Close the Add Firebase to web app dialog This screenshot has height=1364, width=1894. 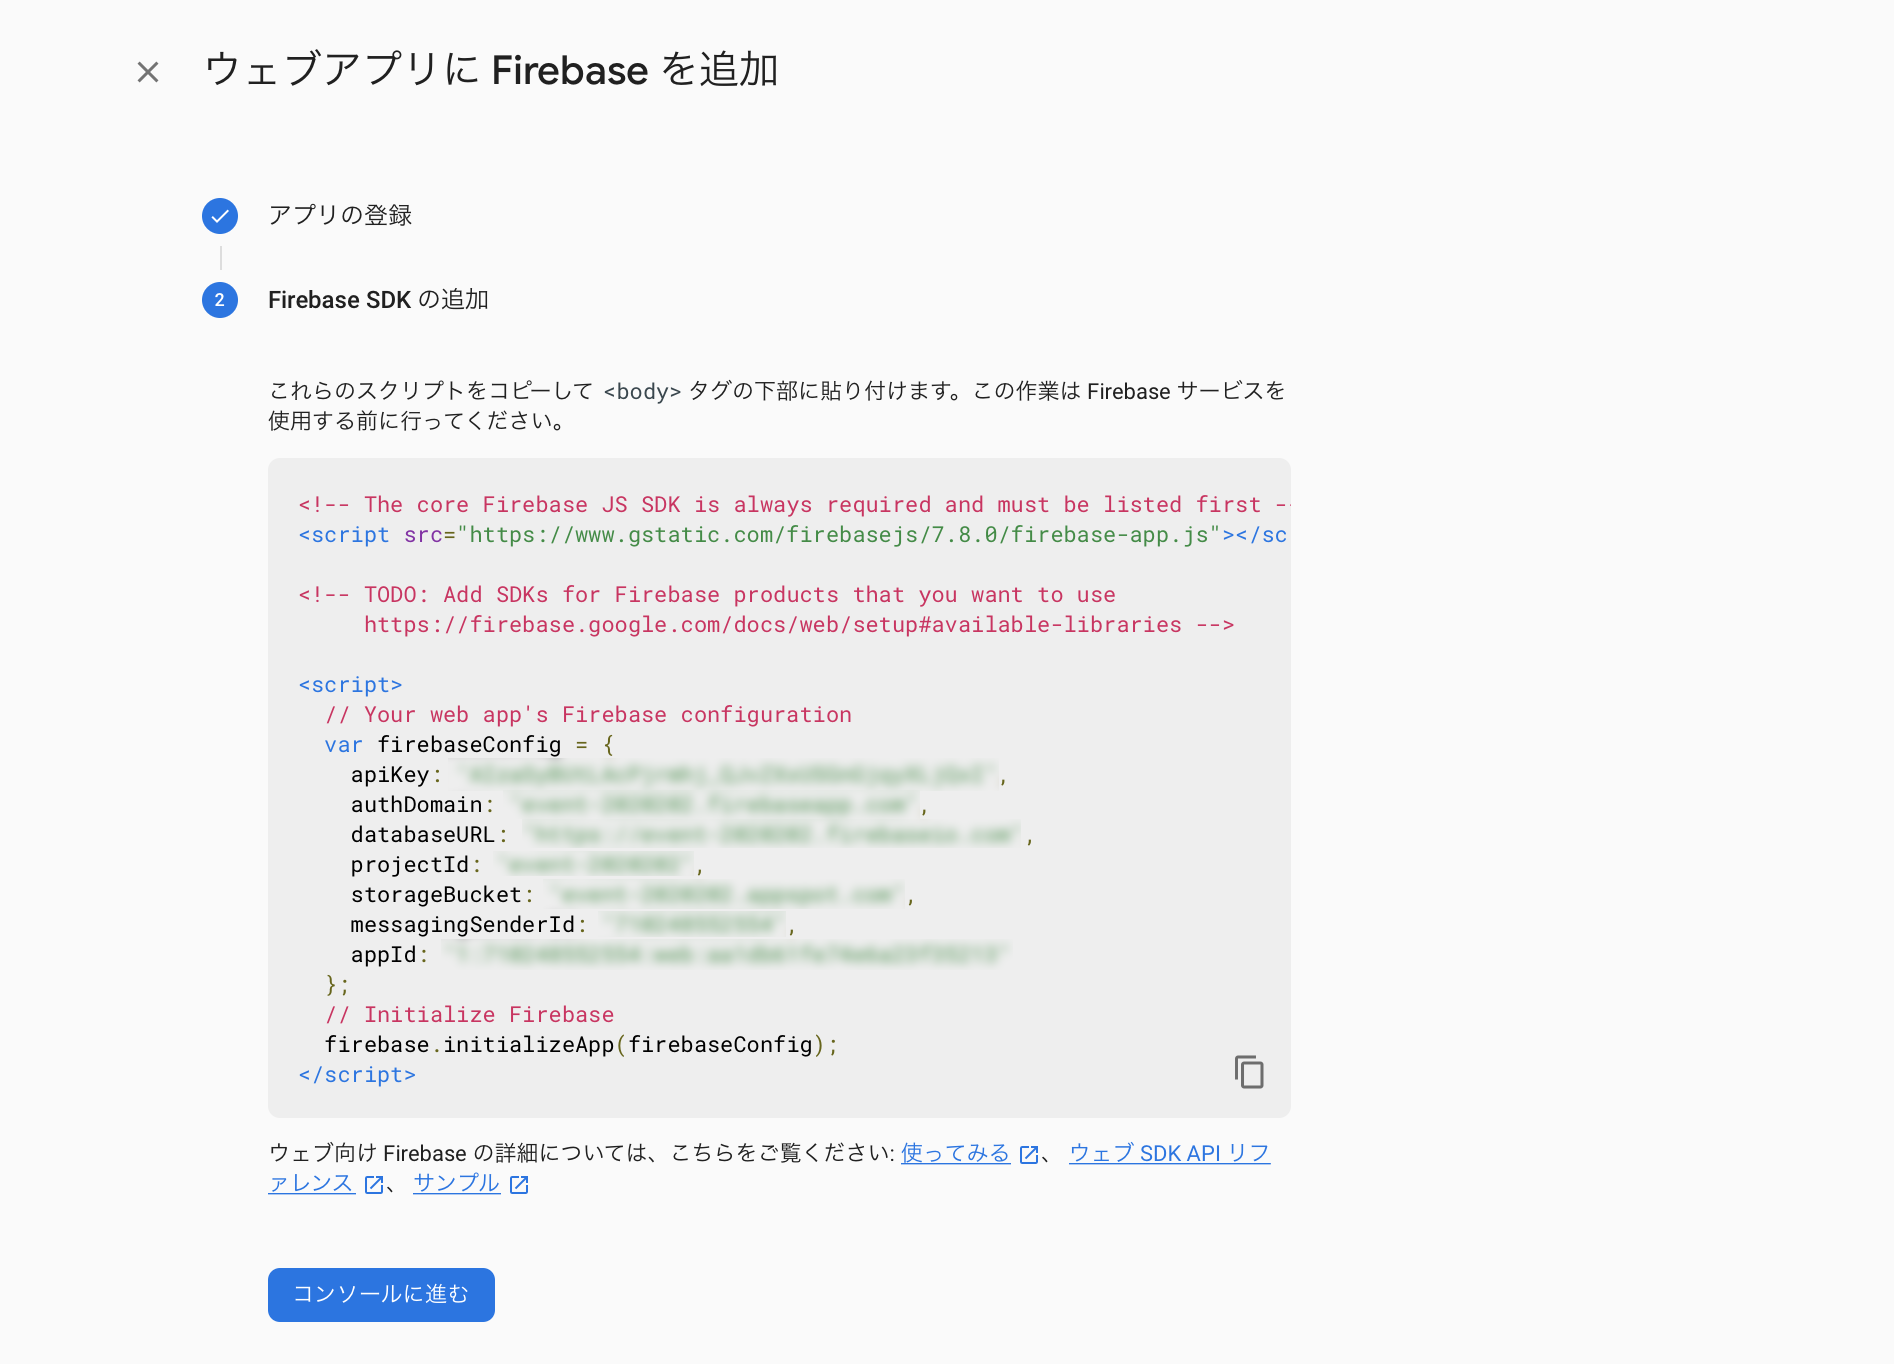pos(148,72)
